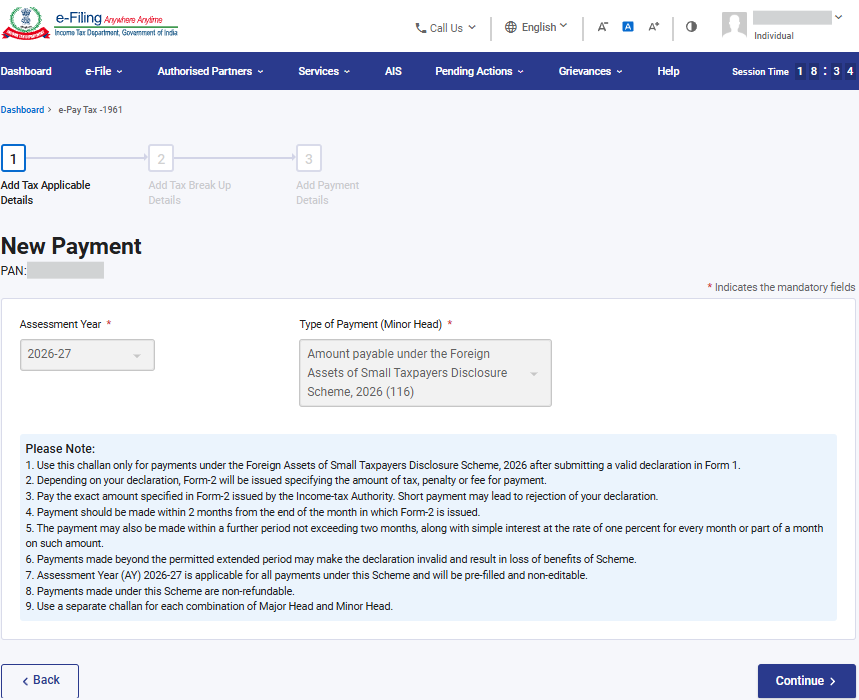Decrease font size with A- icon
The width and height of the screenshot is (859, 700).
602,27
